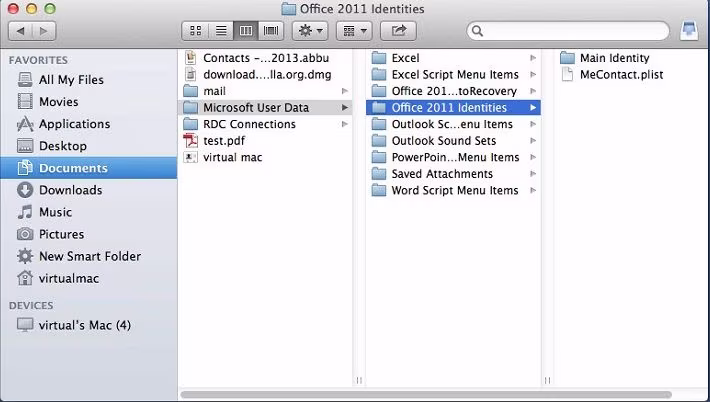
Task: Expand the Word Script Menu Items arrow
Action: [x=533, y=191]
